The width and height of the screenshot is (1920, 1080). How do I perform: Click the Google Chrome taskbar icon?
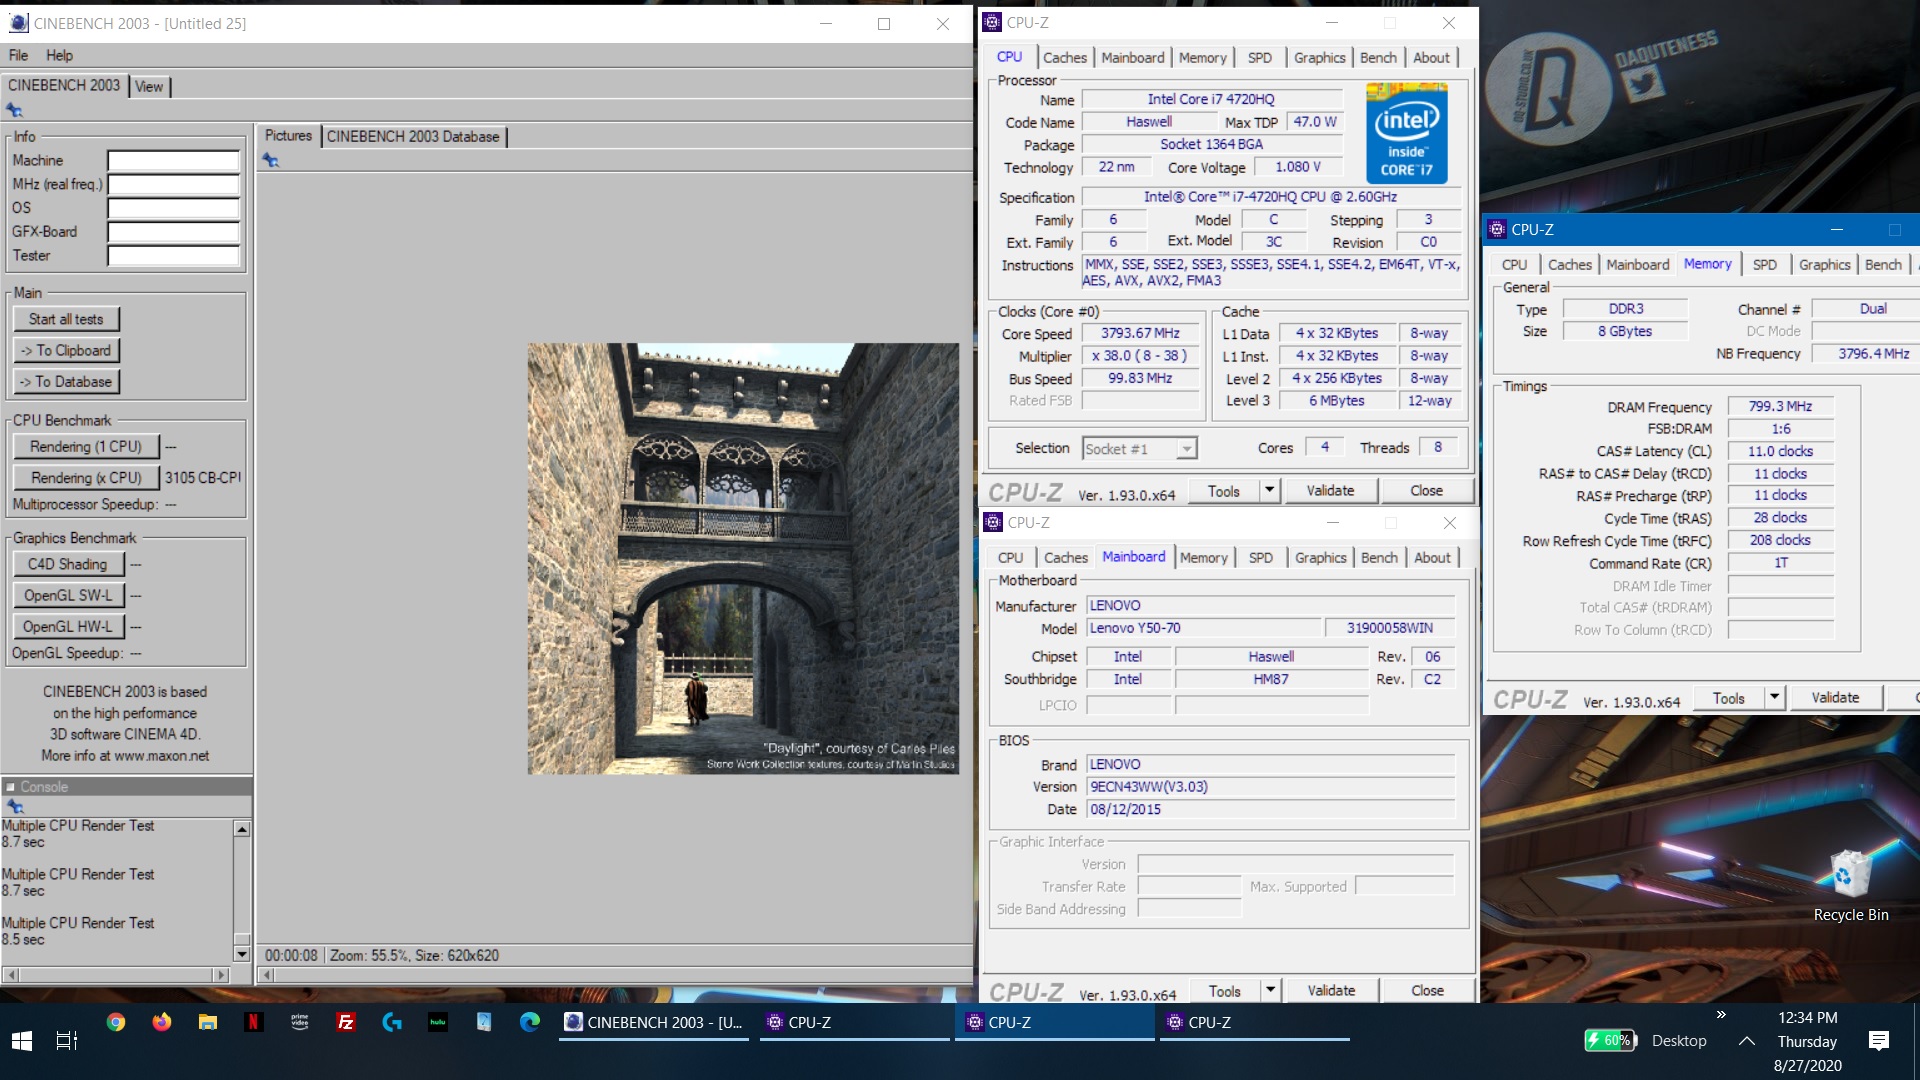[116, 1022]
